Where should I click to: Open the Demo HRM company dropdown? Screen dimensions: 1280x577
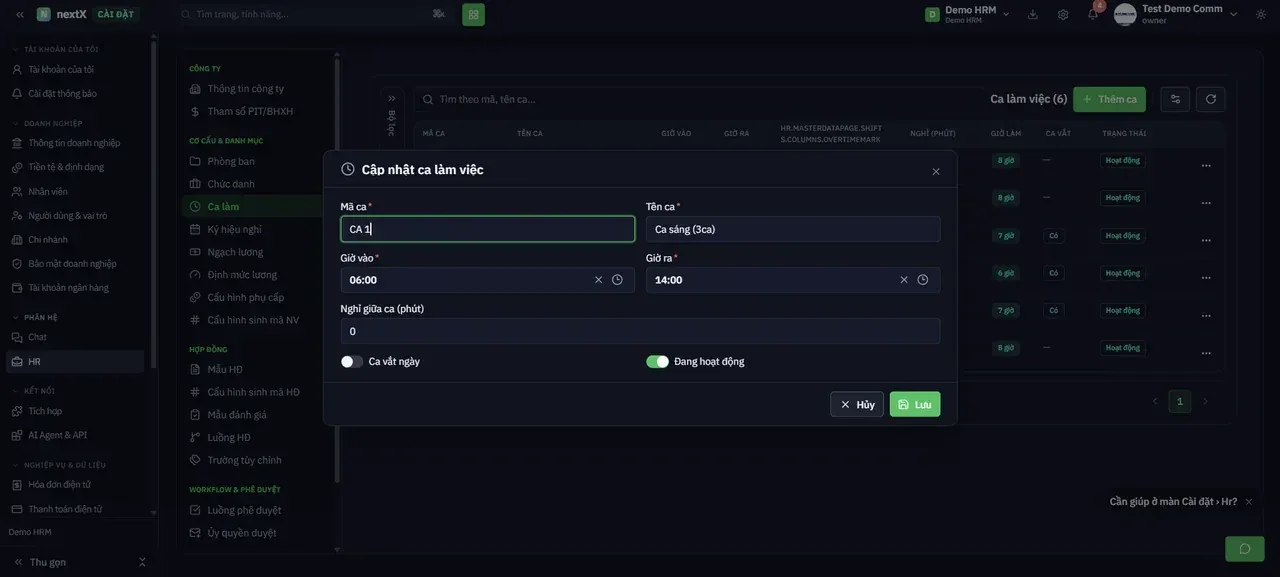tap(968, 14)
